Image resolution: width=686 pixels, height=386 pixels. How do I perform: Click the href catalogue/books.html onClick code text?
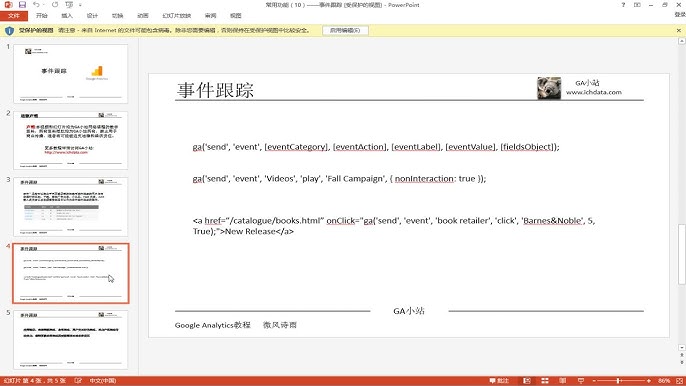click(x=394, y=226)
